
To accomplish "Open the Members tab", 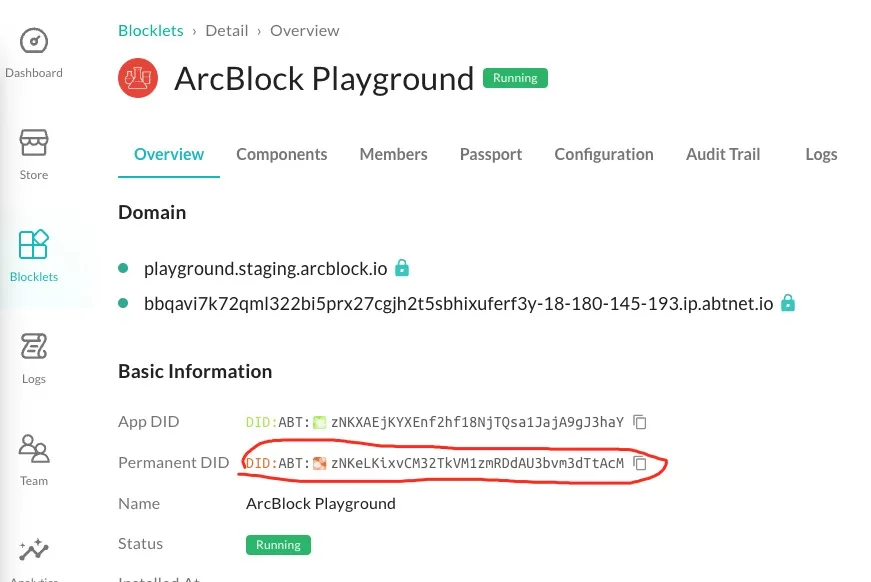I will pyautogui.click(x=393, y=154).
